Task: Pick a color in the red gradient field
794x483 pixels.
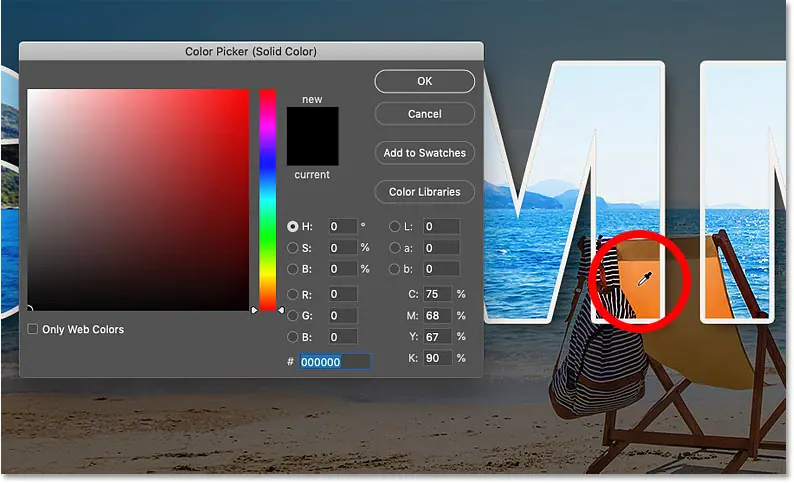Action: pyautogui.click(x=138, y=200)
